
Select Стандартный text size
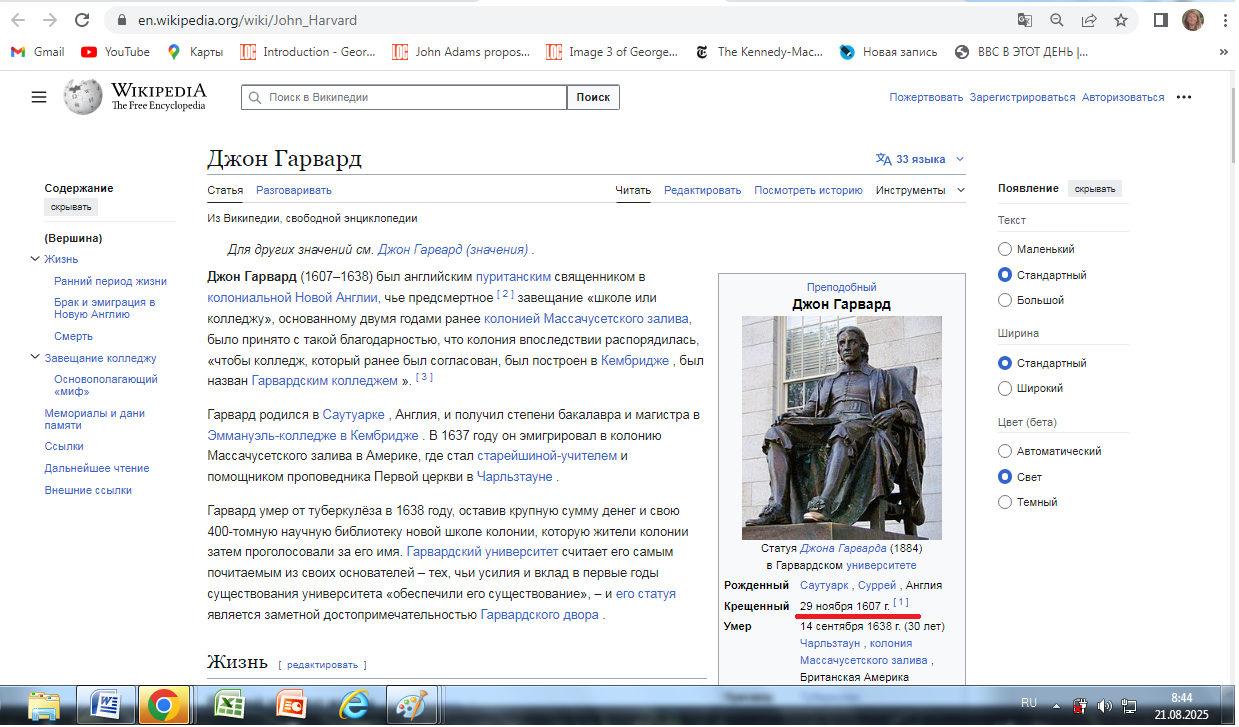coord(1005,275)
